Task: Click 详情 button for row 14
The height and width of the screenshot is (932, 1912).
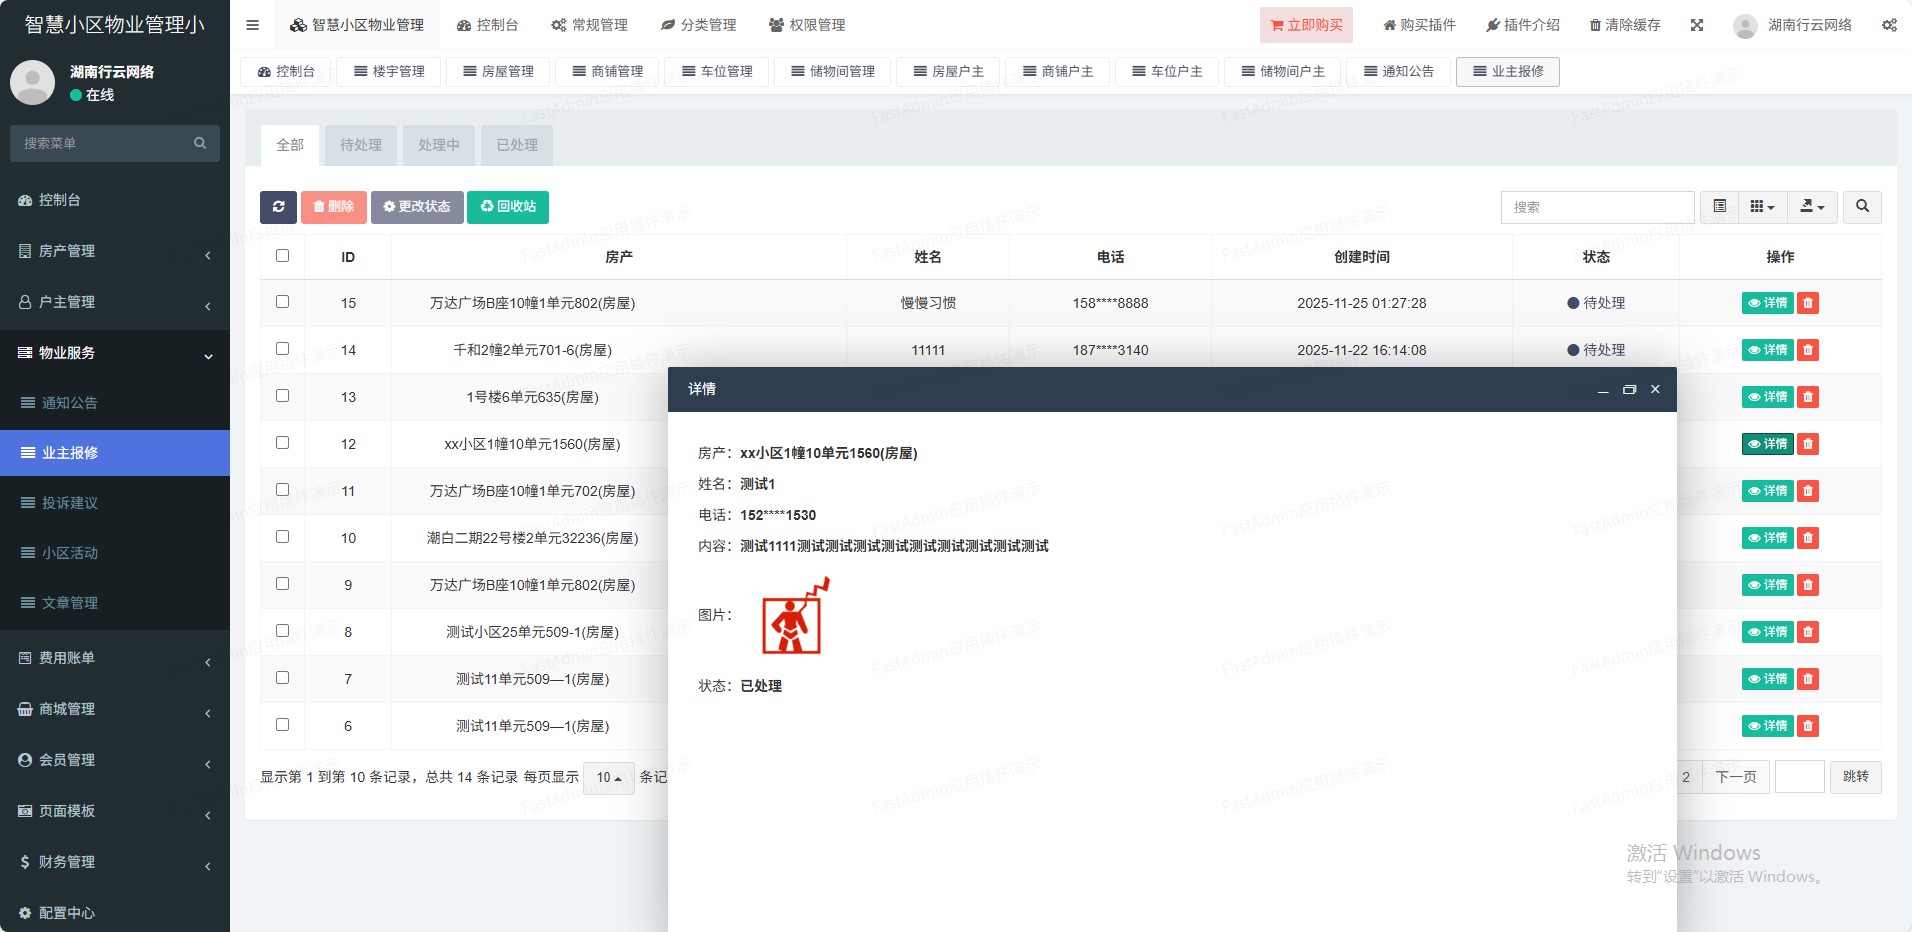Action: click(x=1767, y=350)
